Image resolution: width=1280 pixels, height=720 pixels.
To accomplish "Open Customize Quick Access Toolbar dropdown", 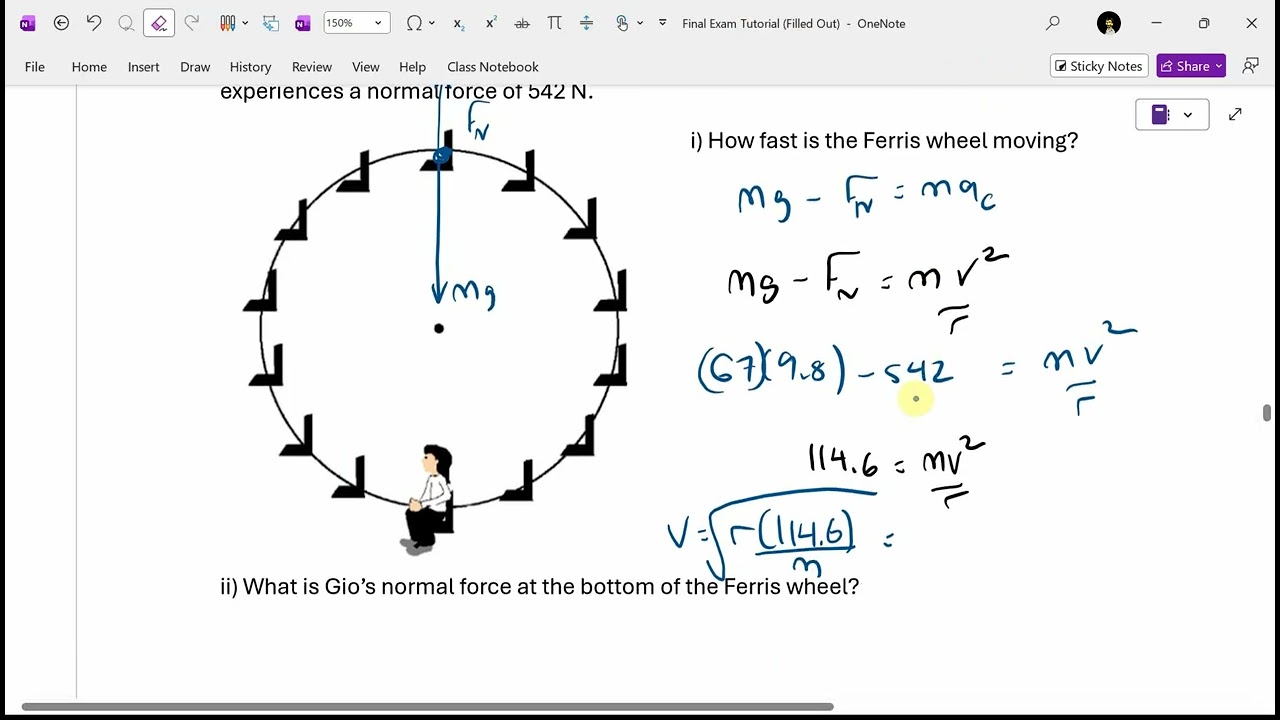I will (662, 23).
